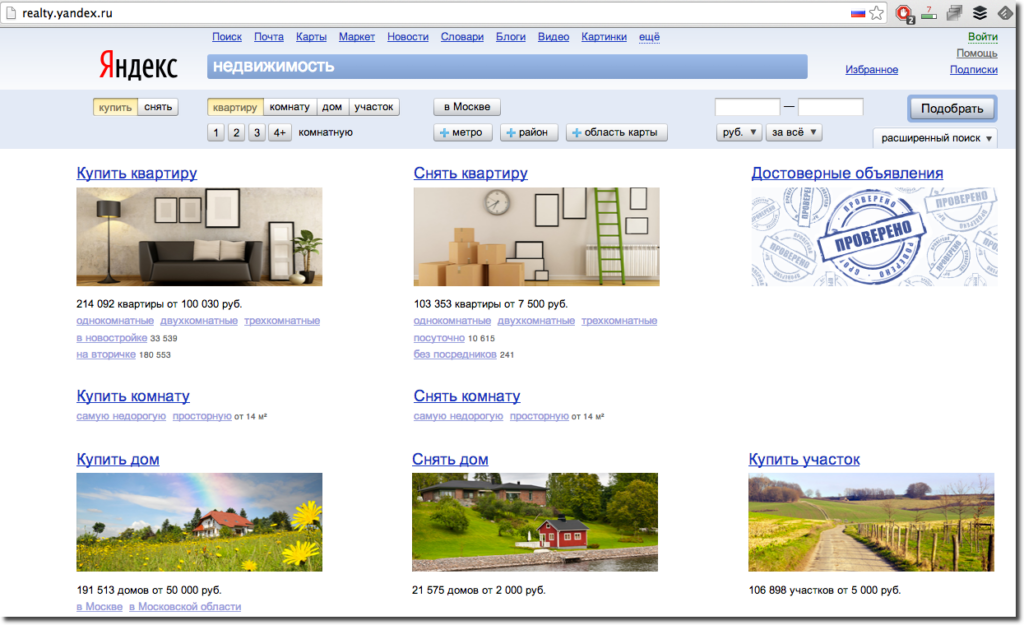Click the 'Снять дом' house photo
Image resolution: width=1024 pixels, height=625 pixels.
(x=535, y=522)
